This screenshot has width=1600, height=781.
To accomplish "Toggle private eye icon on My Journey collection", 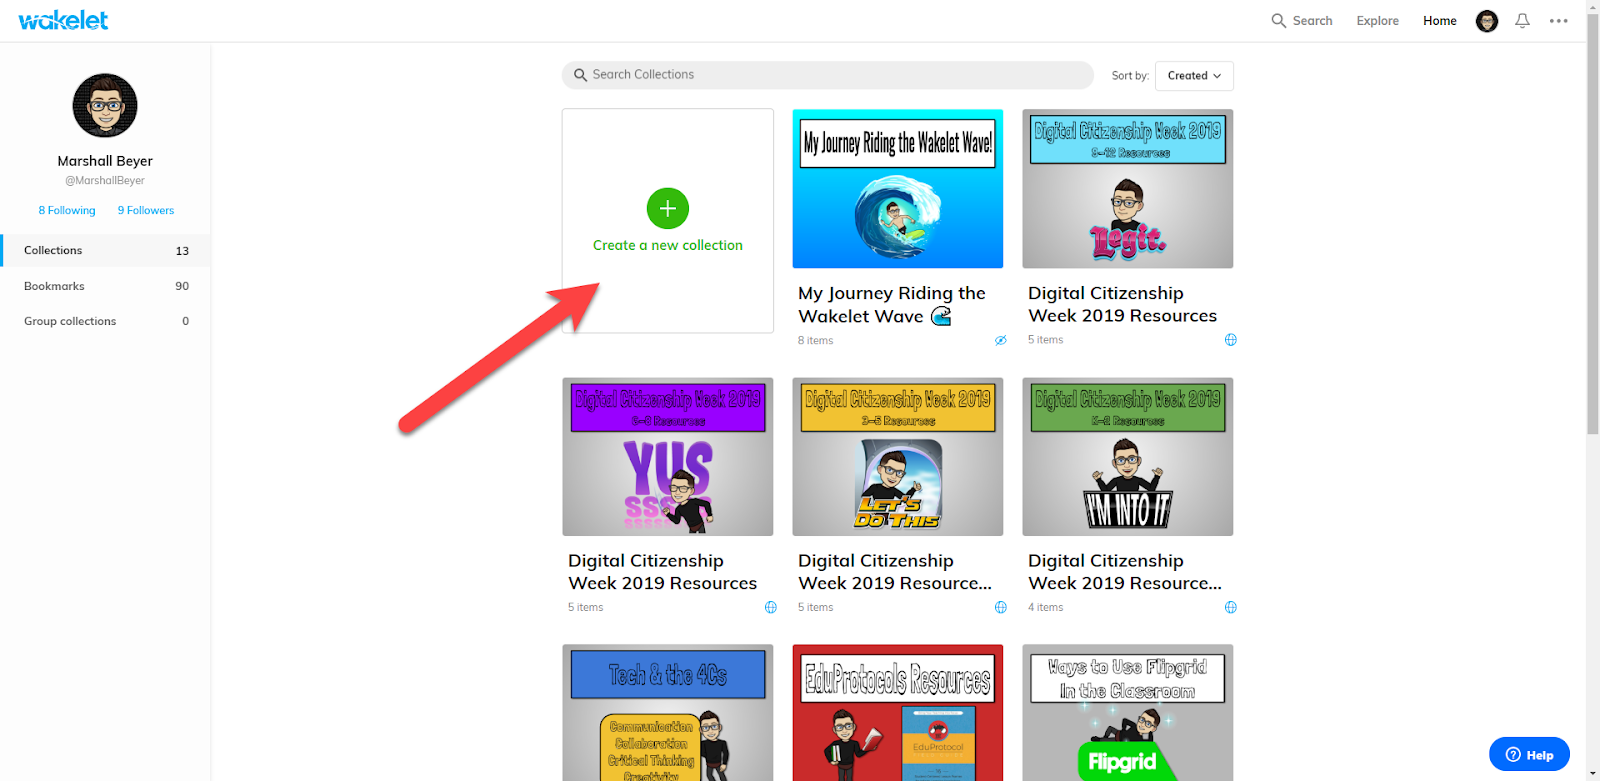I will pos(1000,340).
